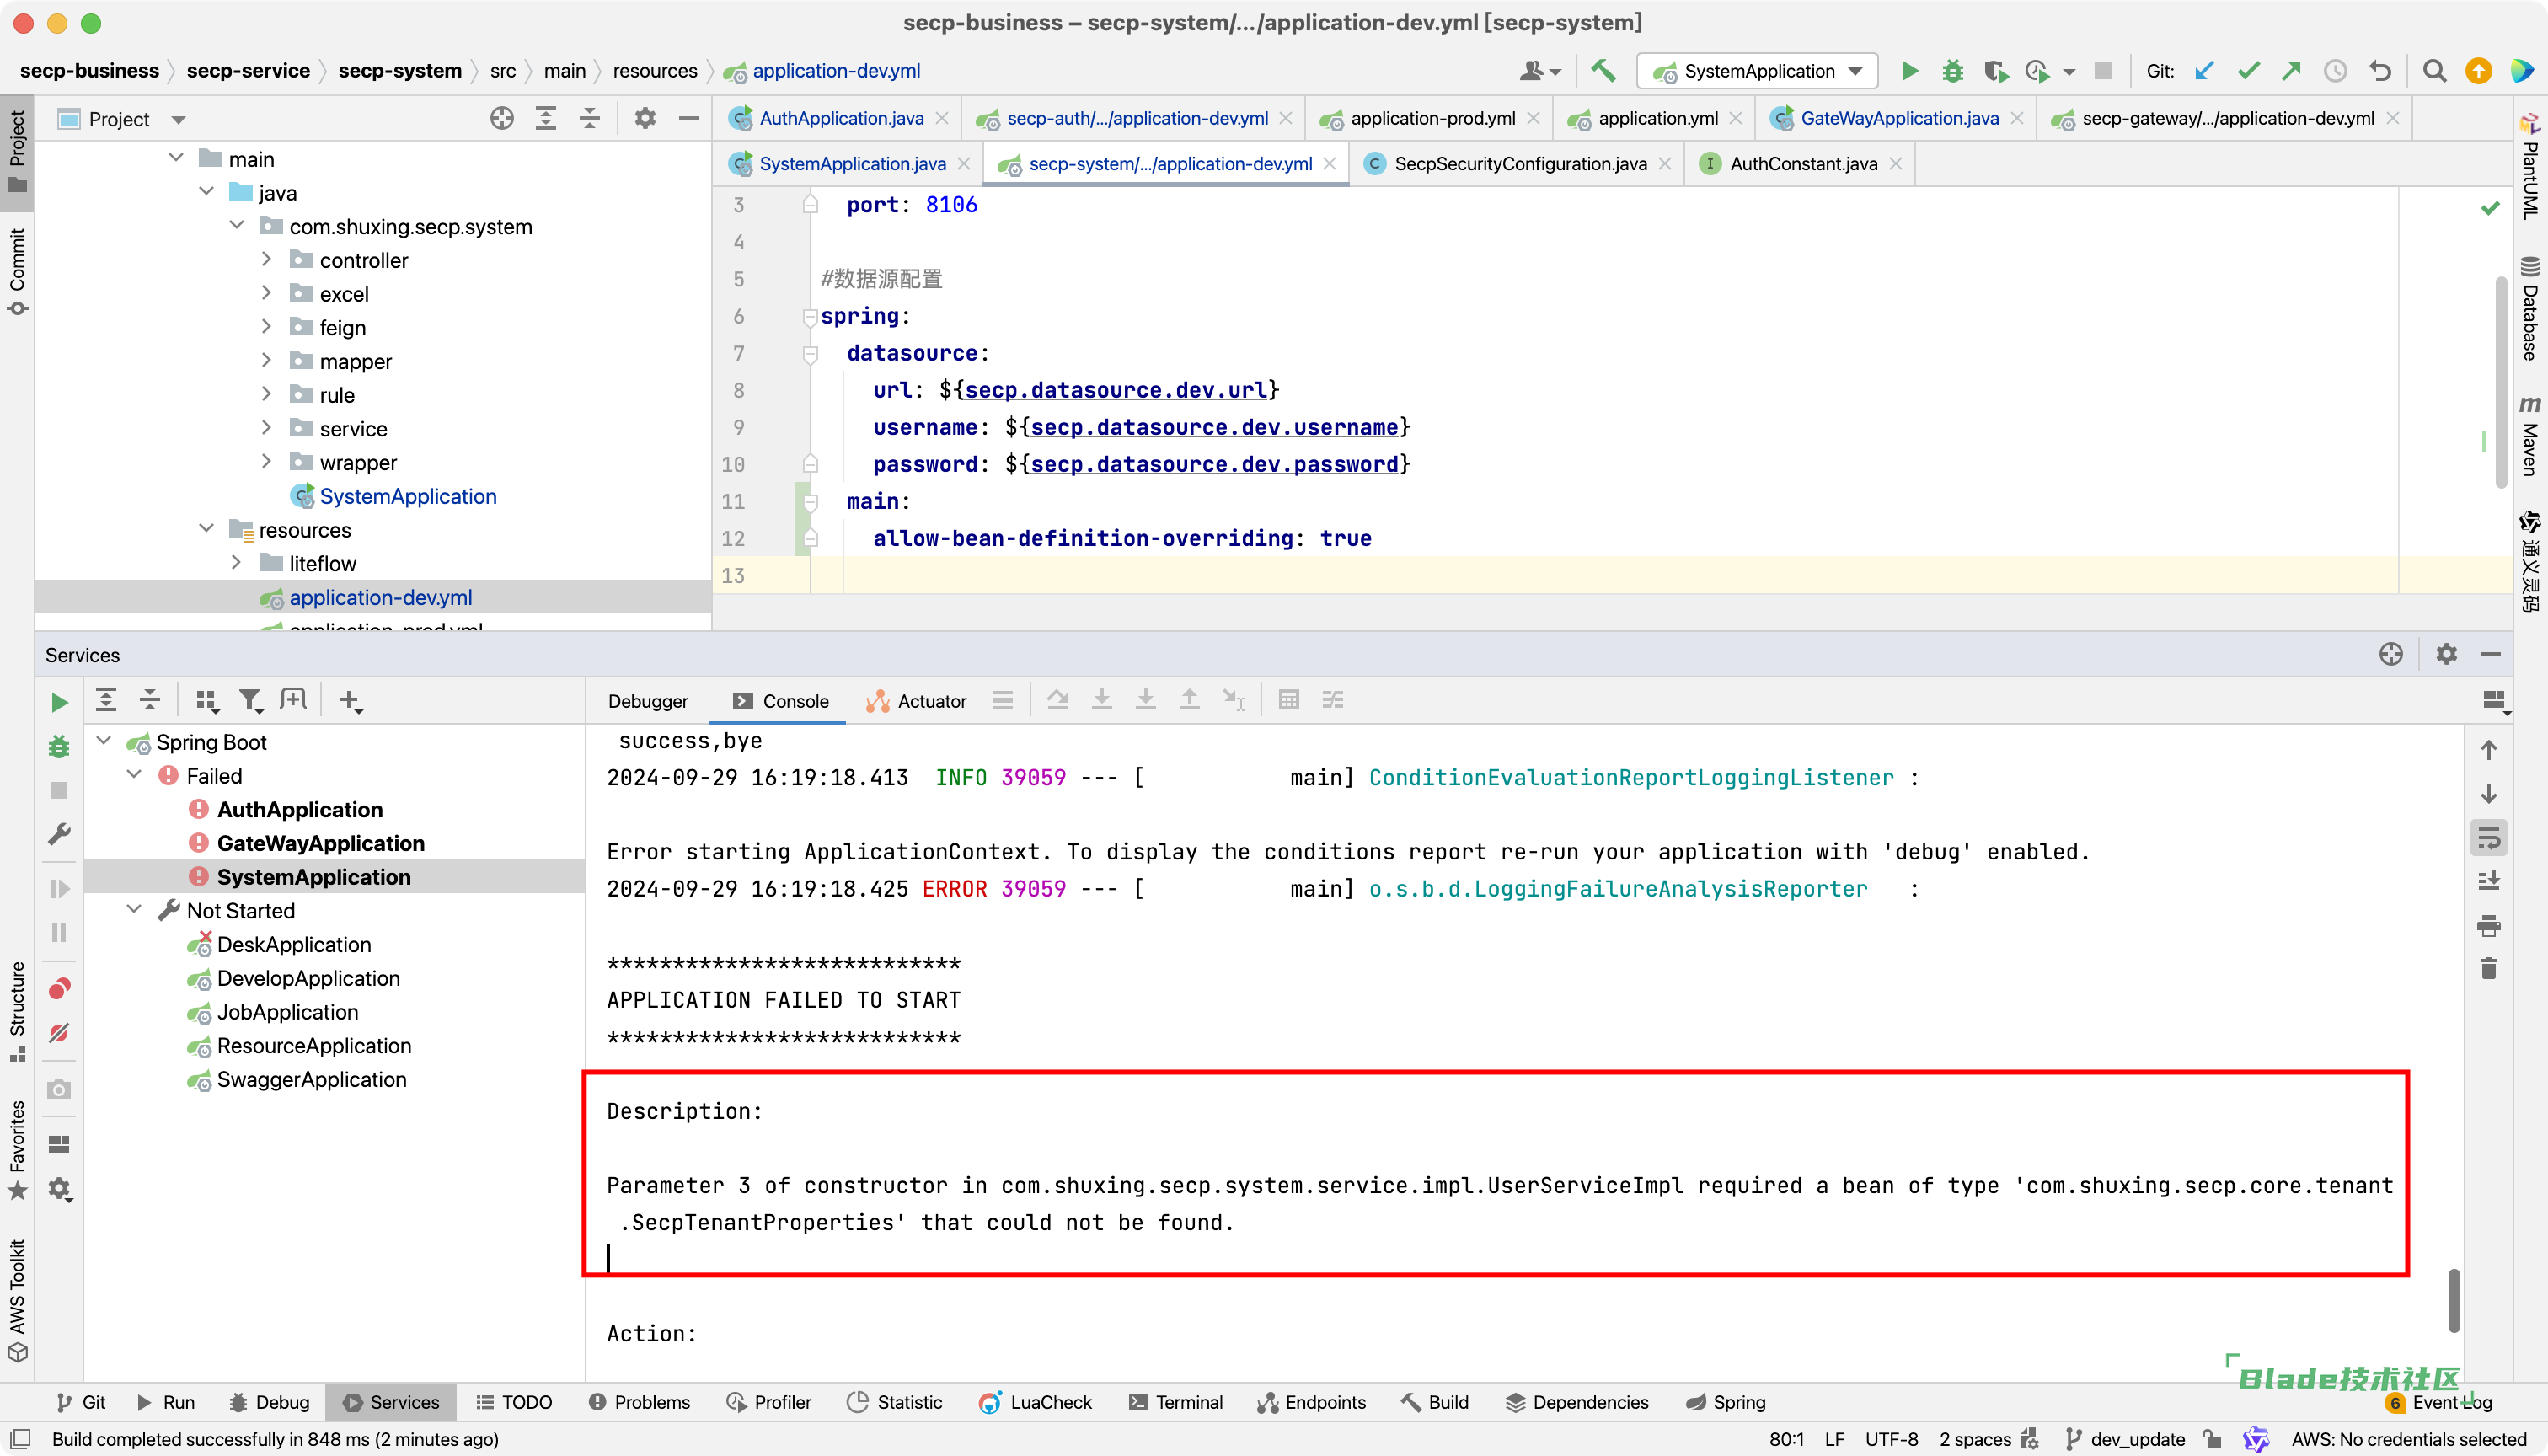
Task: Open the SystemApplication run configuration dropdown
Action: coord(1757,71)
